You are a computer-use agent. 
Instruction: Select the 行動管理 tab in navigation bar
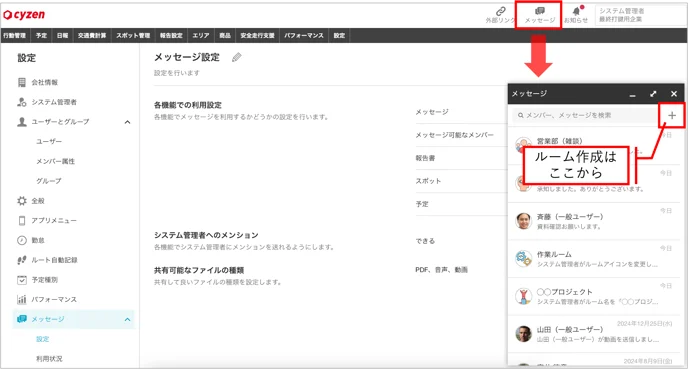tap(14, 36)
